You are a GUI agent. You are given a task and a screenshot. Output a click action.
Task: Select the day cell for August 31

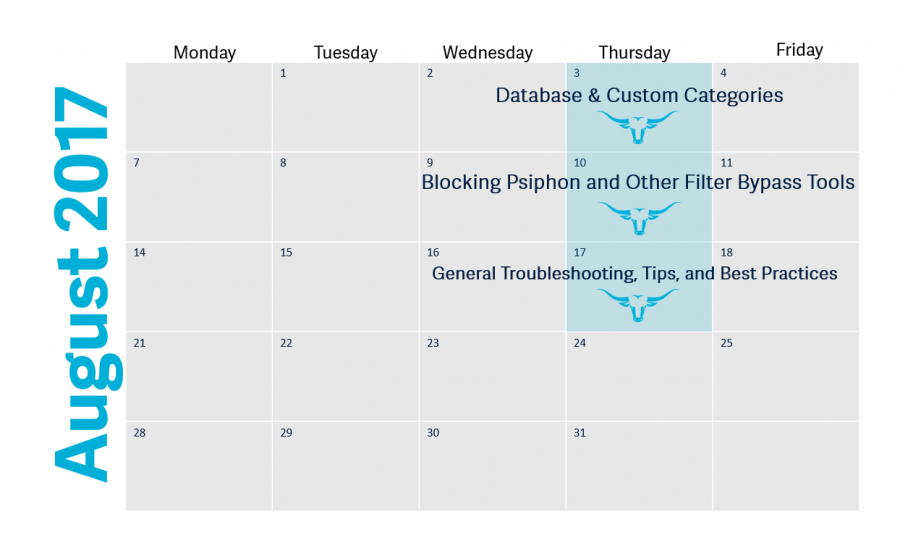tap(639, 466)
